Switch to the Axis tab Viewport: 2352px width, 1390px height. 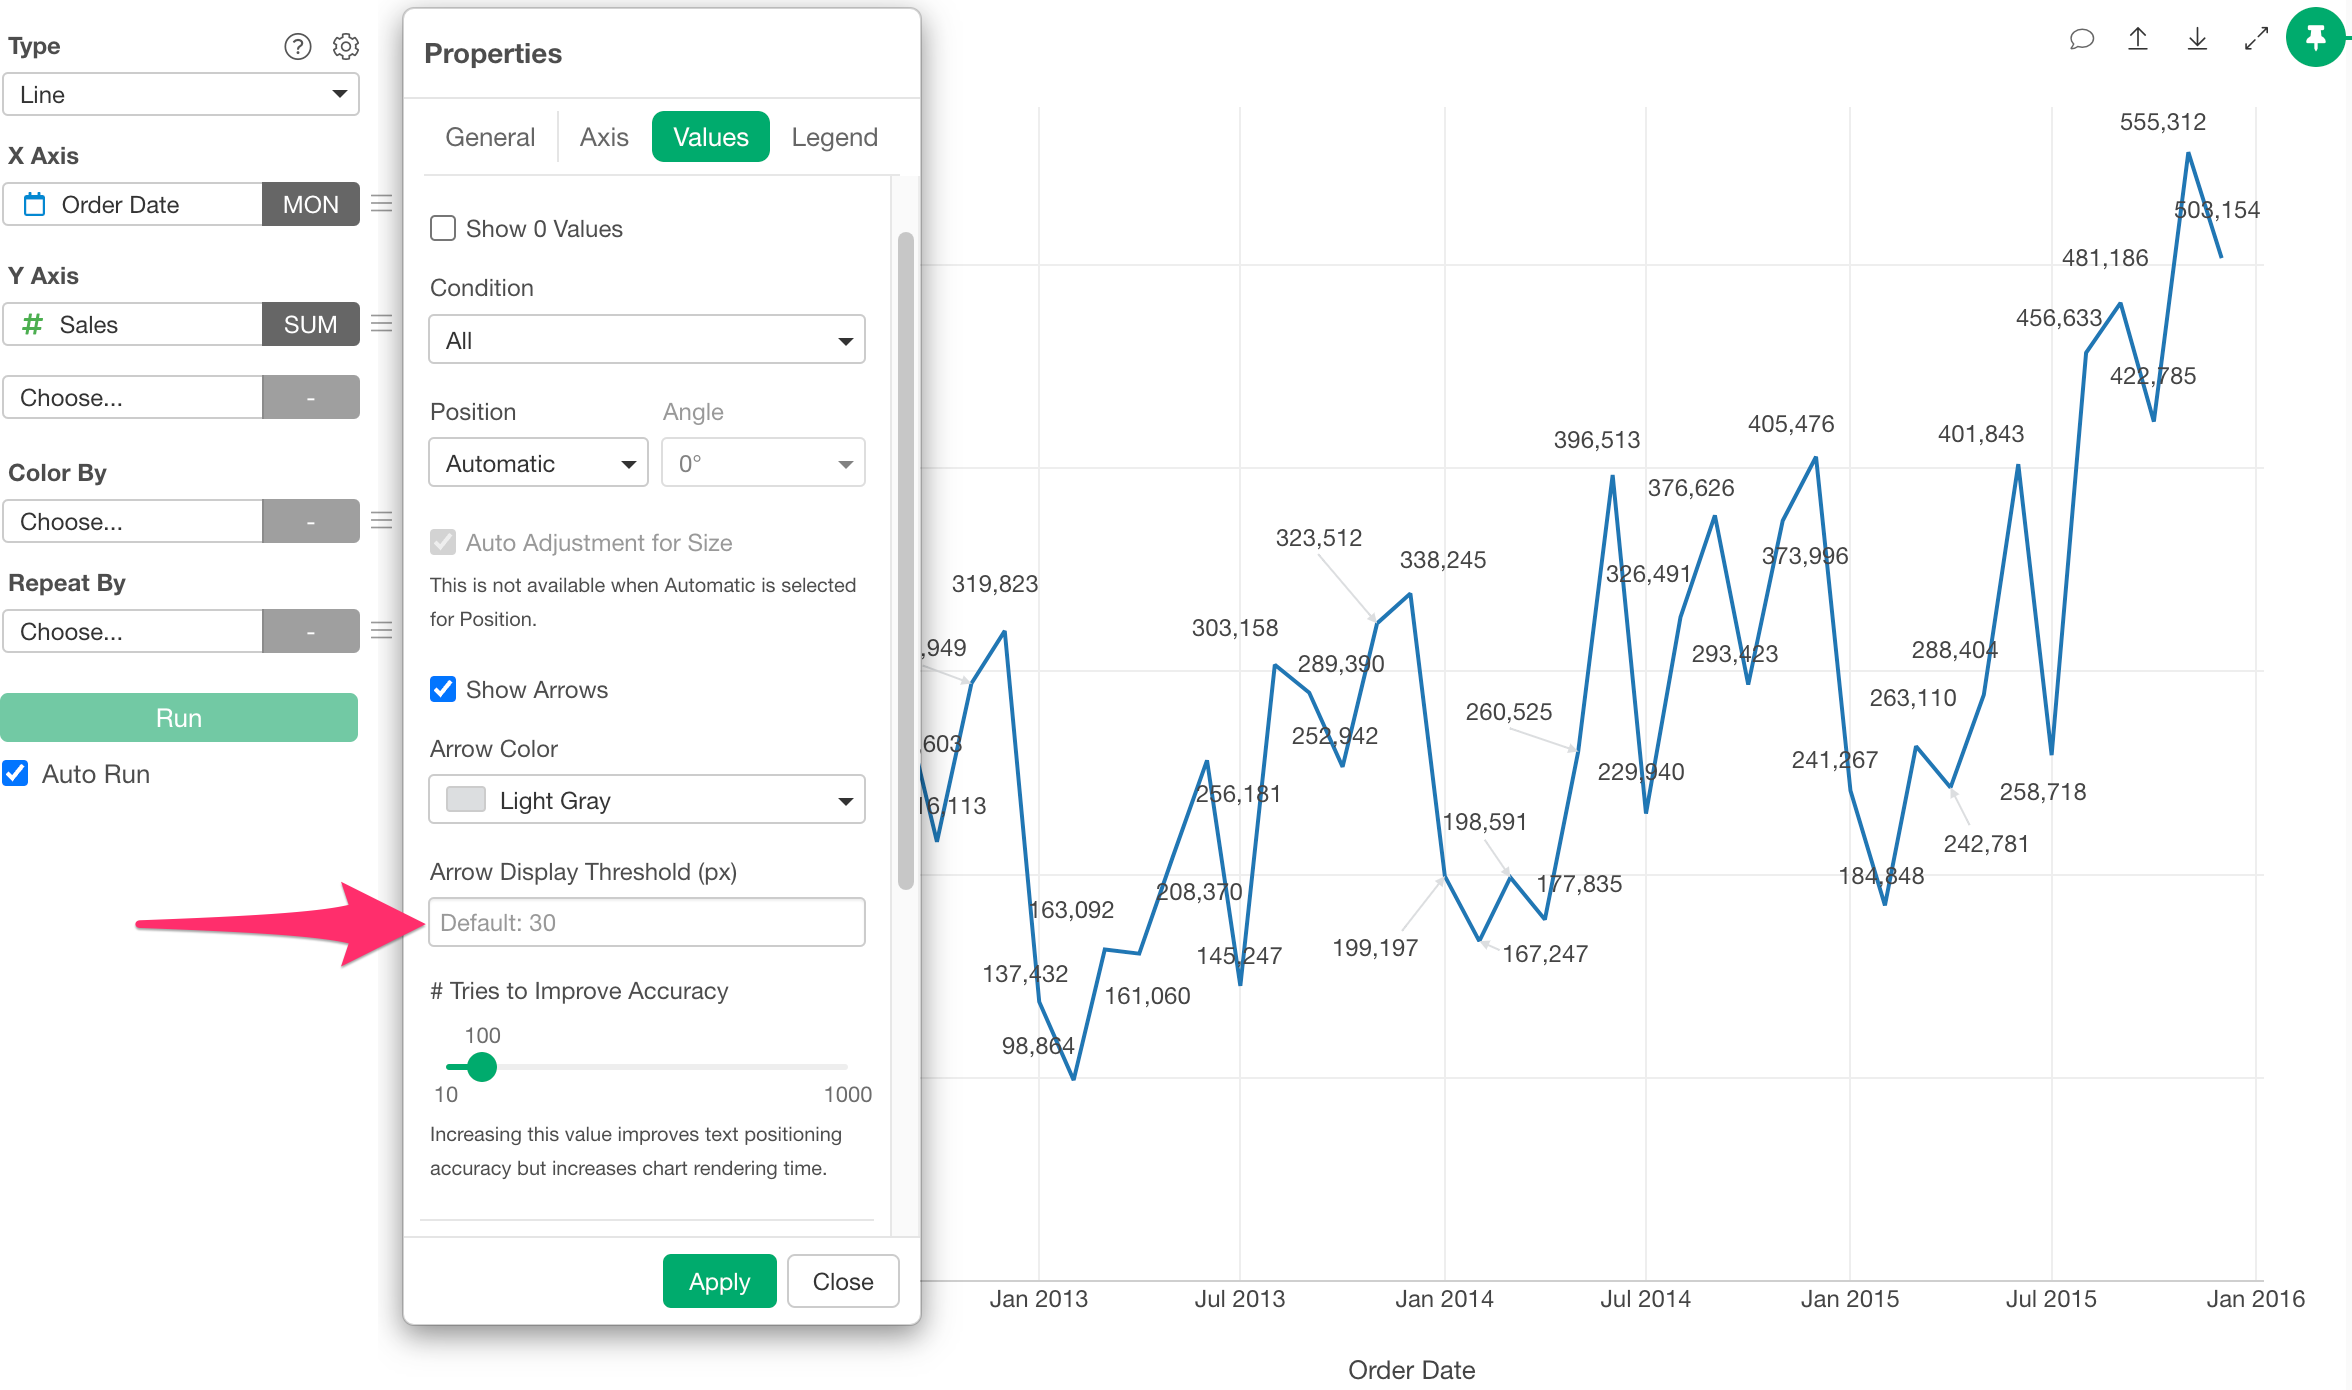point(604,137)
